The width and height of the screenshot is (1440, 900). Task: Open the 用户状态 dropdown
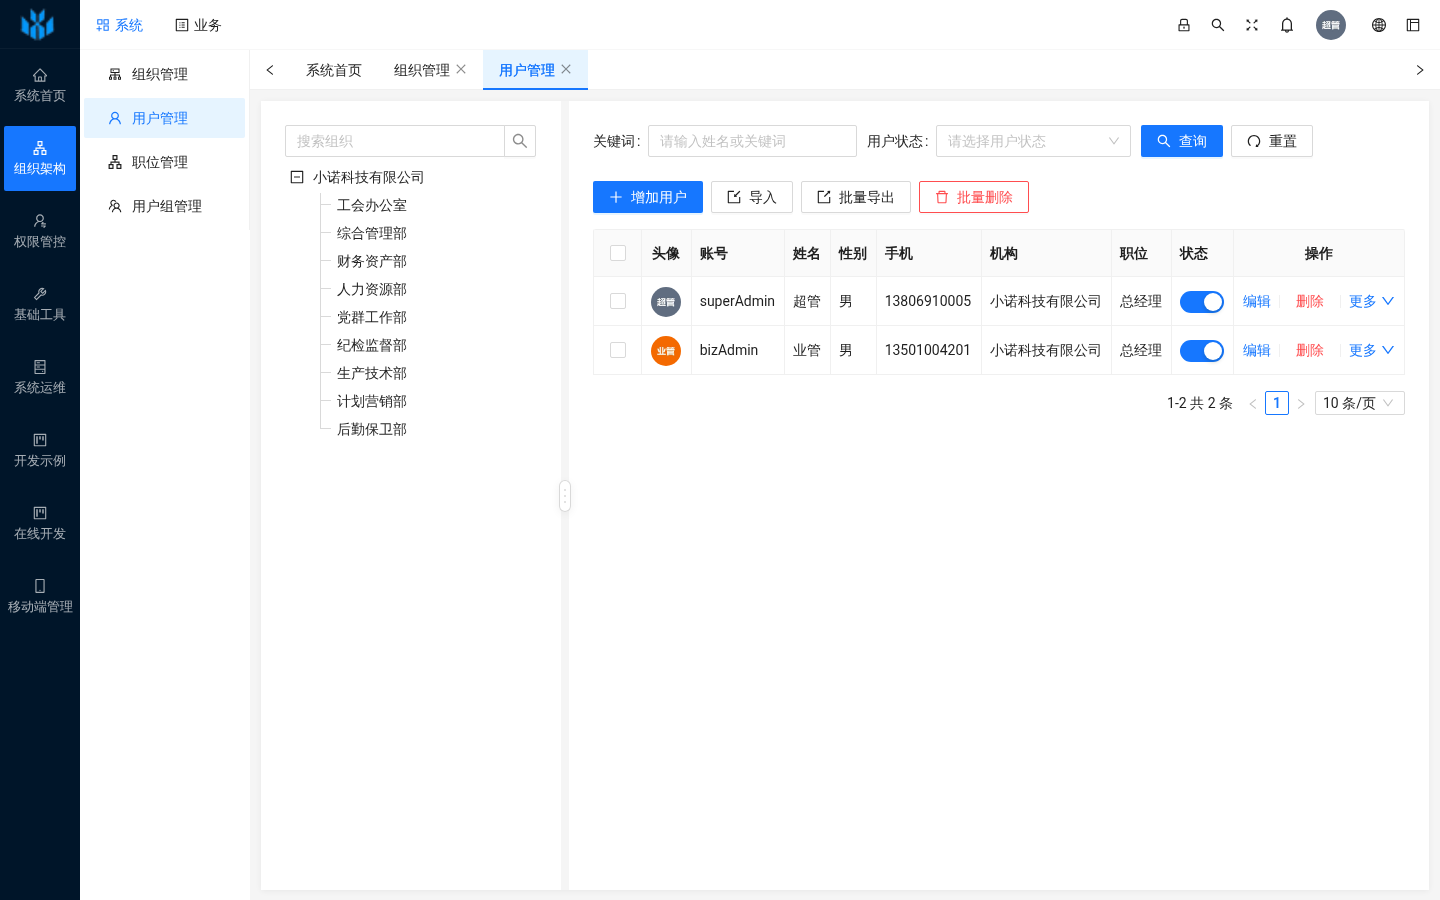pyautogui.click(x=1033, y=141)
